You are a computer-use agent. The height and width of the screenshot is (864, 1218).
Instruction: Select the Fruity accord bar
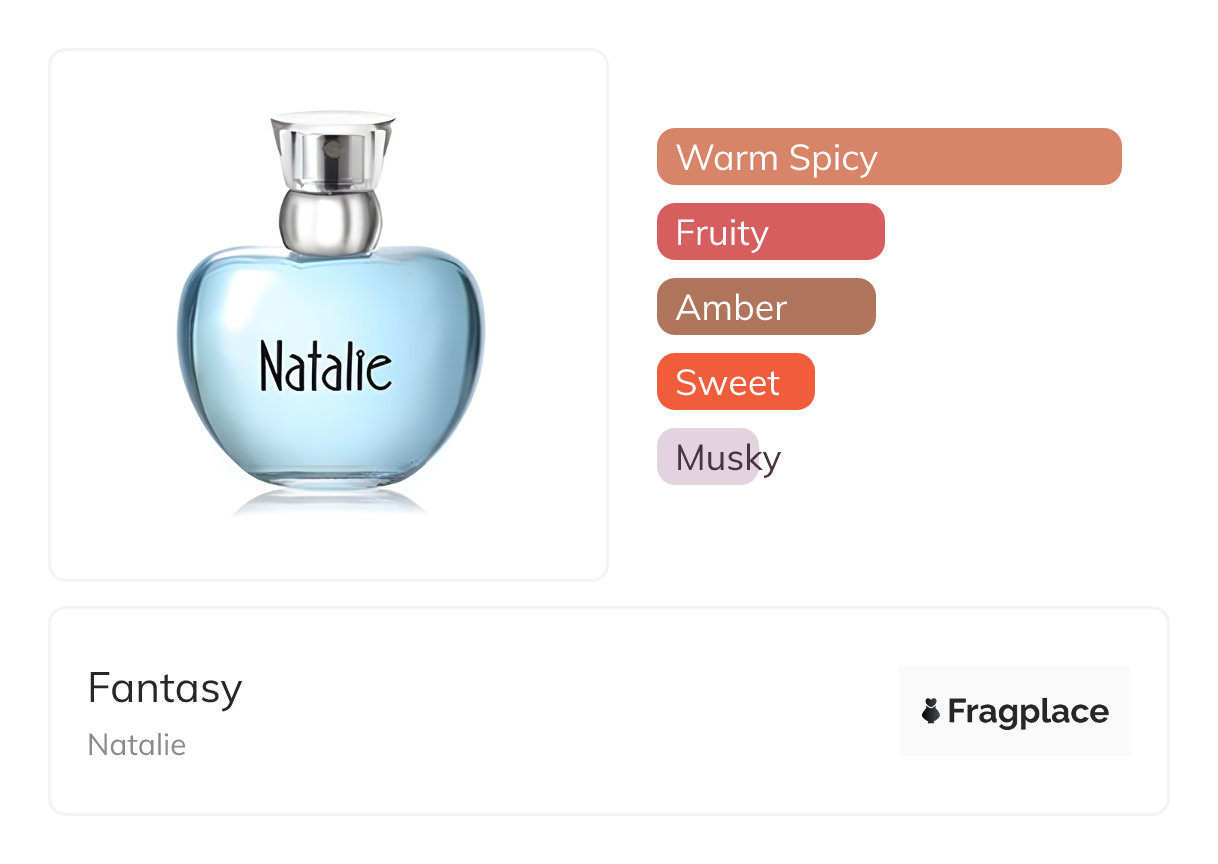pyautogui.click(x=770, y=232)
